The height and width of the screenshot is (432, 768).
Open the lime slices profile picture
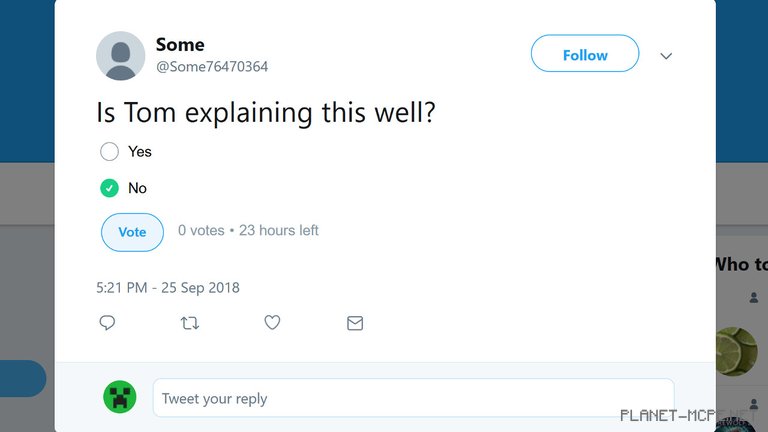pyautogui.click(x=740, y=351)
